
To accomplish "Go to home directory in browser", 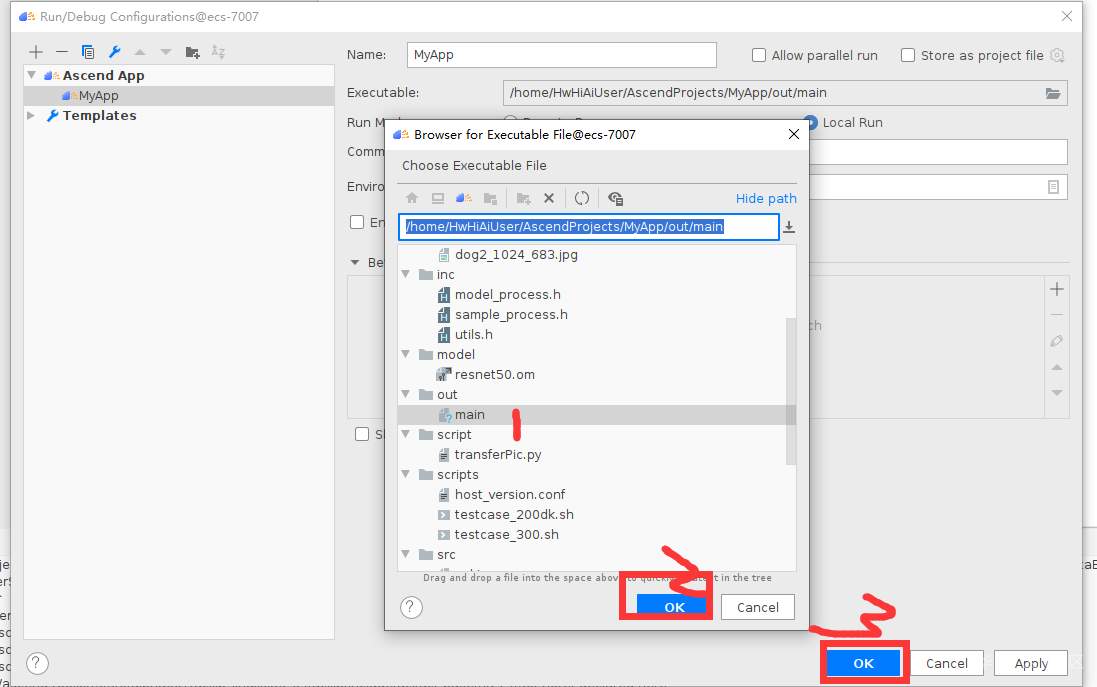I will click(412, 199).
